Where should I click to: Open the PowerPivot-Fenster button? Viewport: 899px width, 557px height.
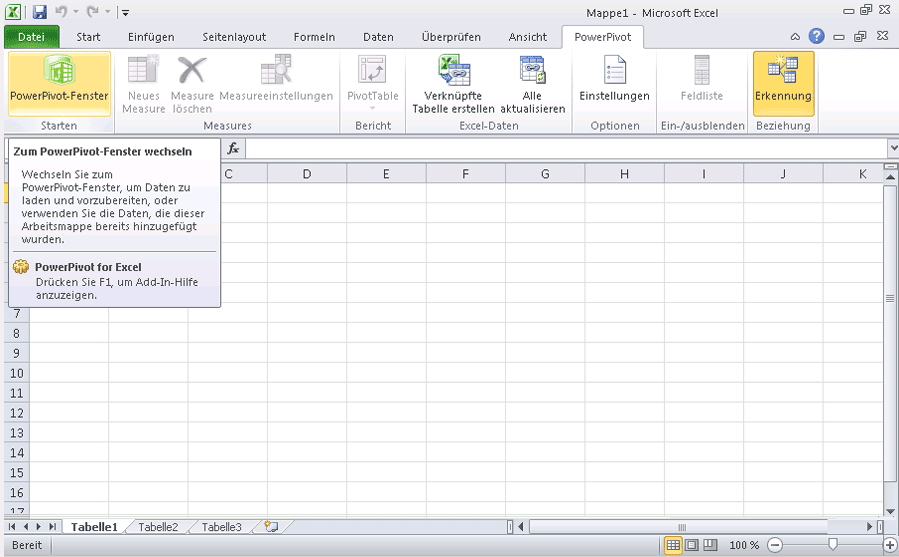60,84
